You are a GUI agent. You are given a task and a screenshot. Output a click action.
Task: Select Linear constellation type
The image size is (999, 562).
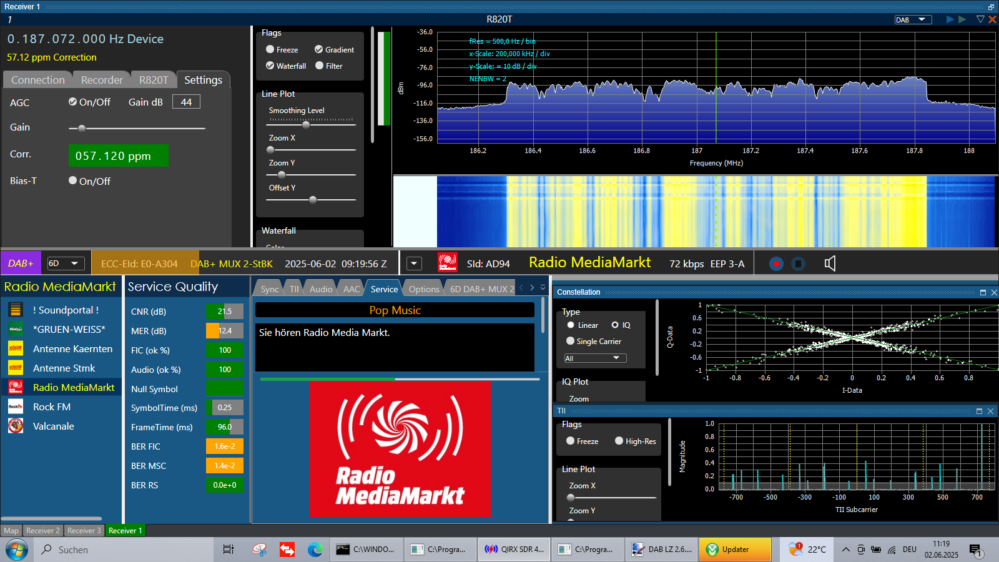click(571, 325)
